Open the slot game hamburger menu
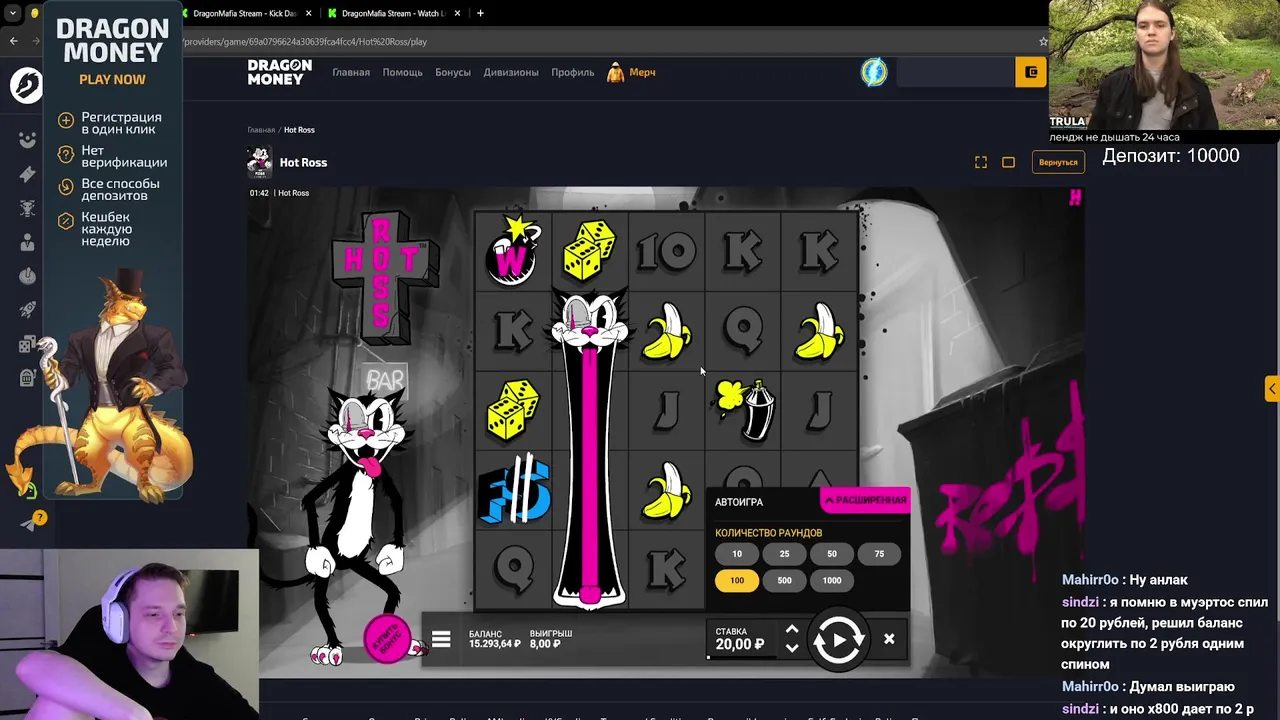 click(x=441, y=640)
